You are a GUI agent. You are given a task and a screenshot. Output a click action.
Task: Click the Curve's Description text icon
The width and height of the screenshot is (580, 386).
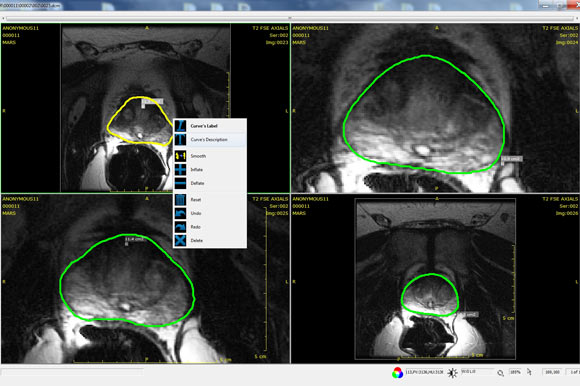coord(180,139)
